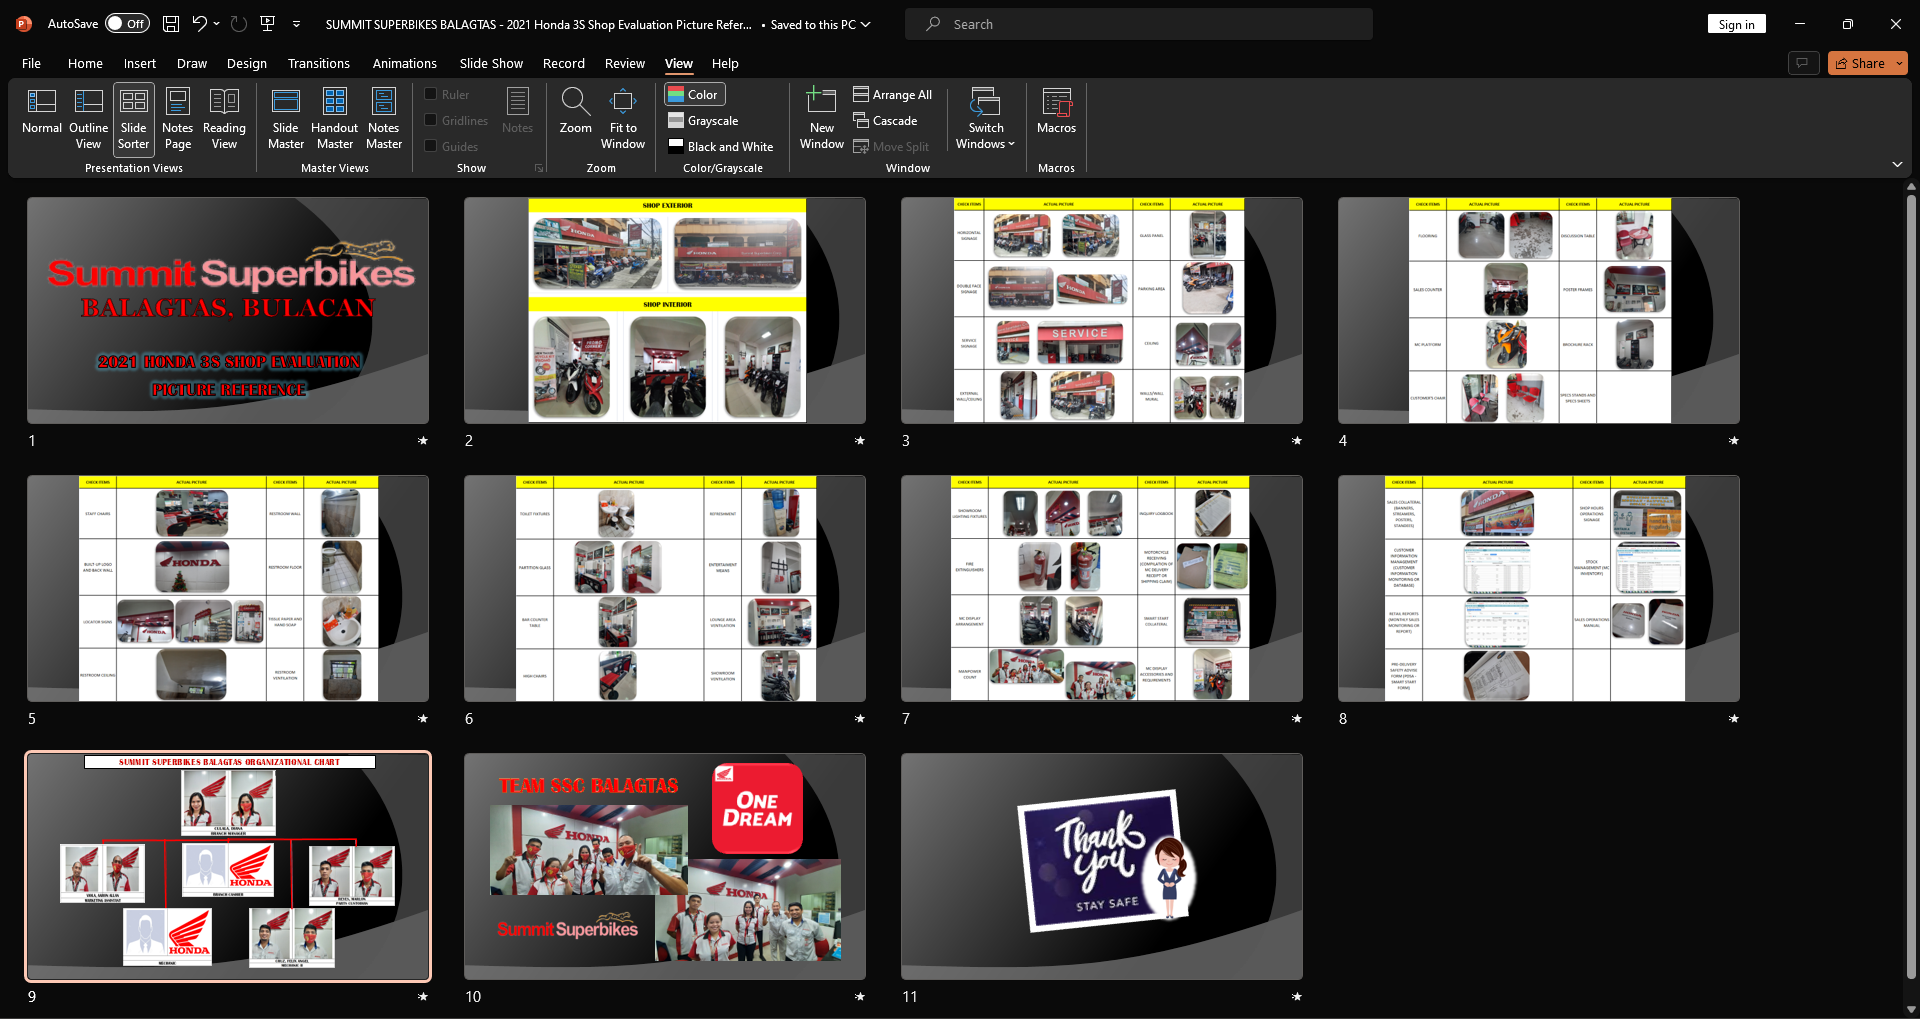The image size is (1920, 1019).
Task: Toggle the Guides checkbox
Action: (431, 146)
